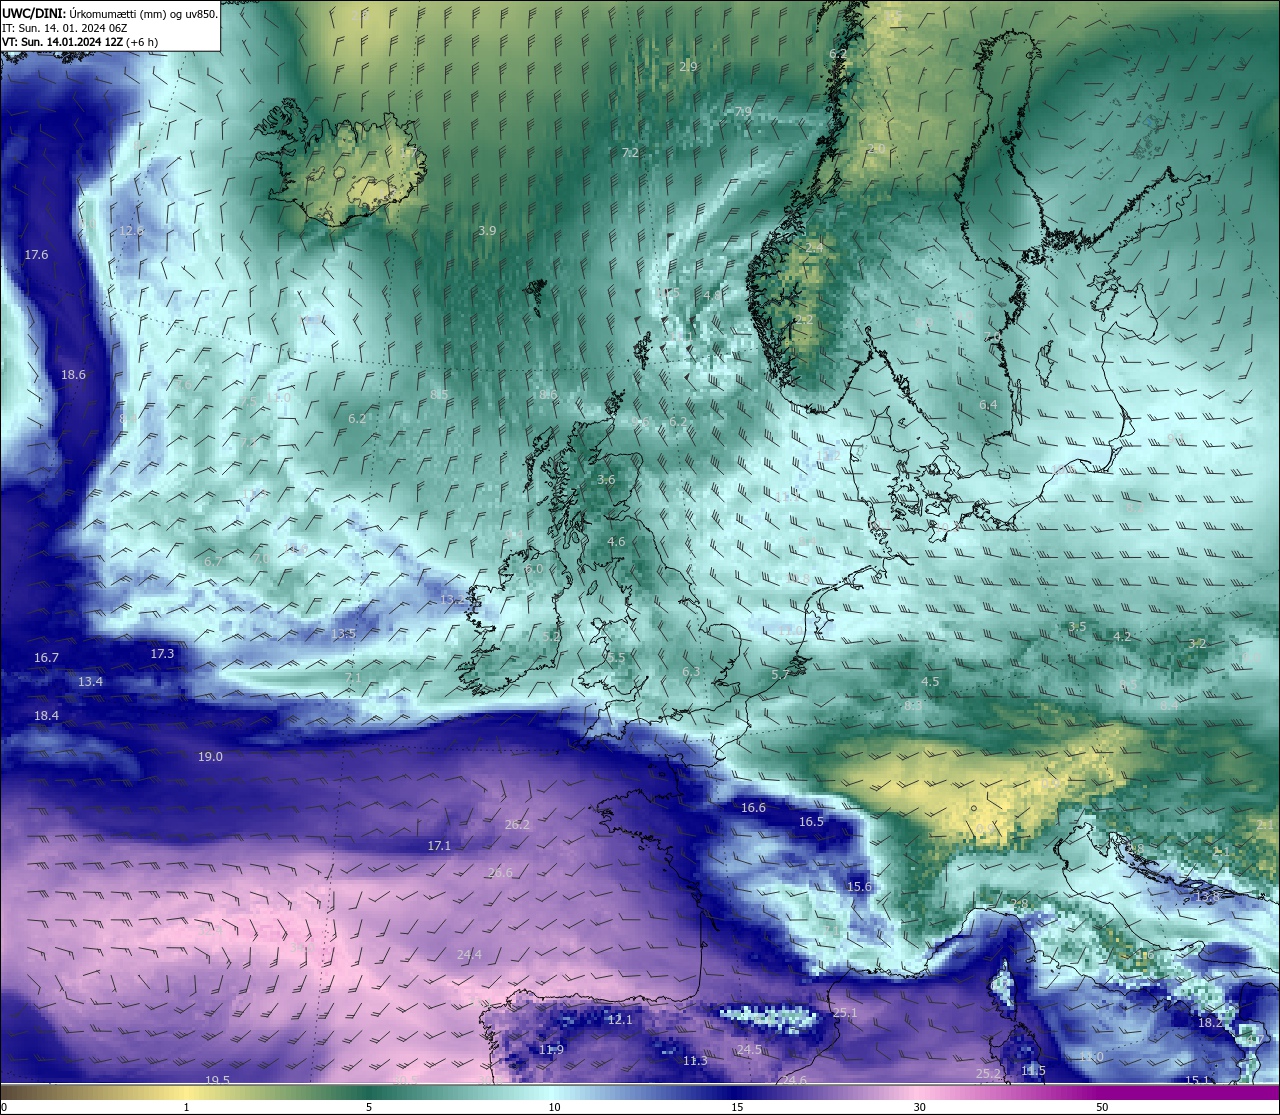Image resolution: width=1280 pixels, height=1115 pixels.
Task: Click the 15.6 value label
Action: [x=859, y=887]
